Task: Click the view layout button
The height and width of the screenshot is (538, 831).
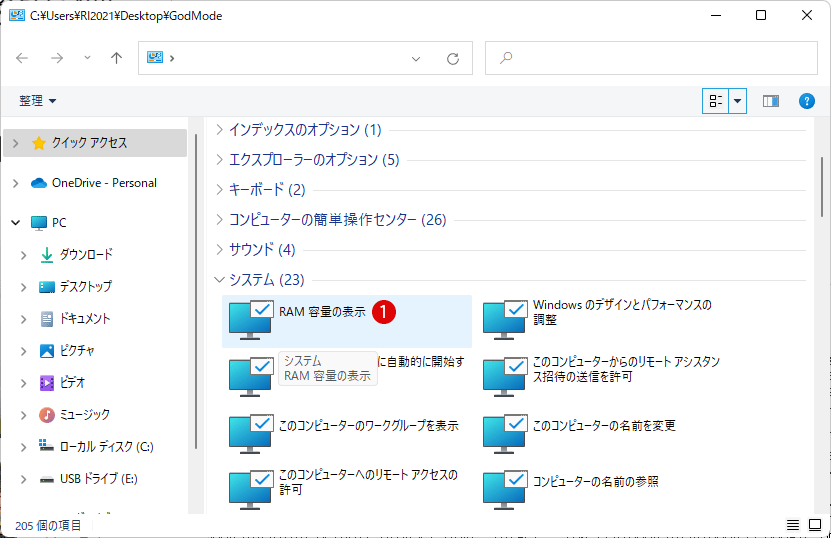Action: click(x=715, y=101)
